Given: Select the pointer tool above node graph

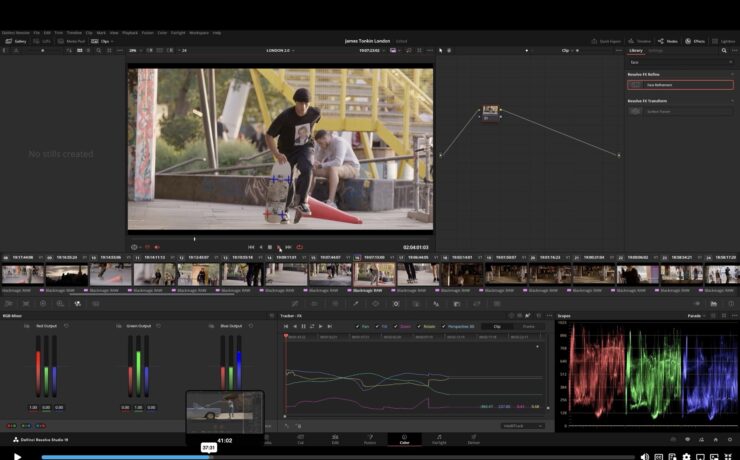Looking at the screenshot, I should (x=441, y=50).
